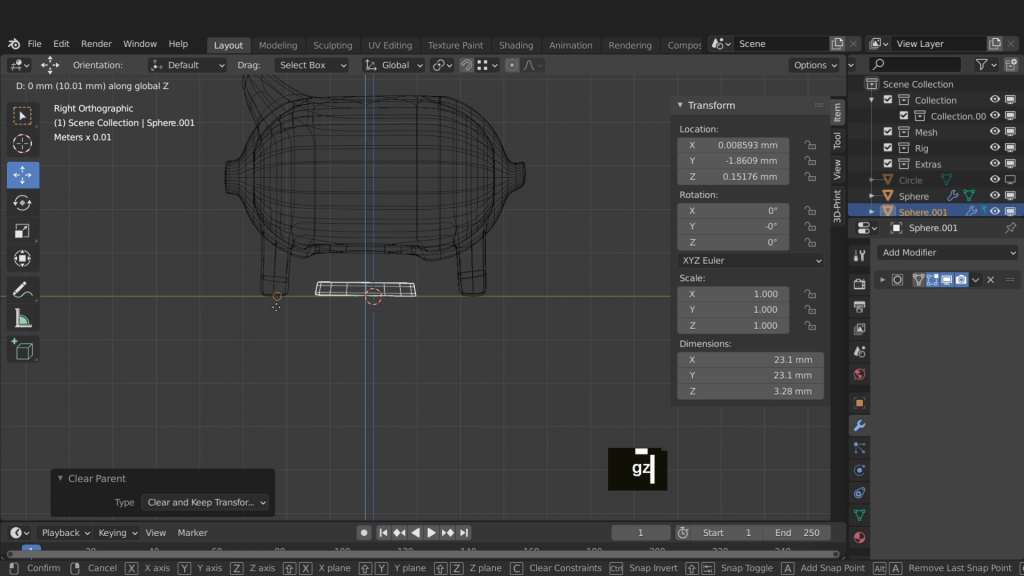Viewport: 1024px width, 576px height.
Task: Select the Scale tool in the toolbar
Action: click(22, 231)
